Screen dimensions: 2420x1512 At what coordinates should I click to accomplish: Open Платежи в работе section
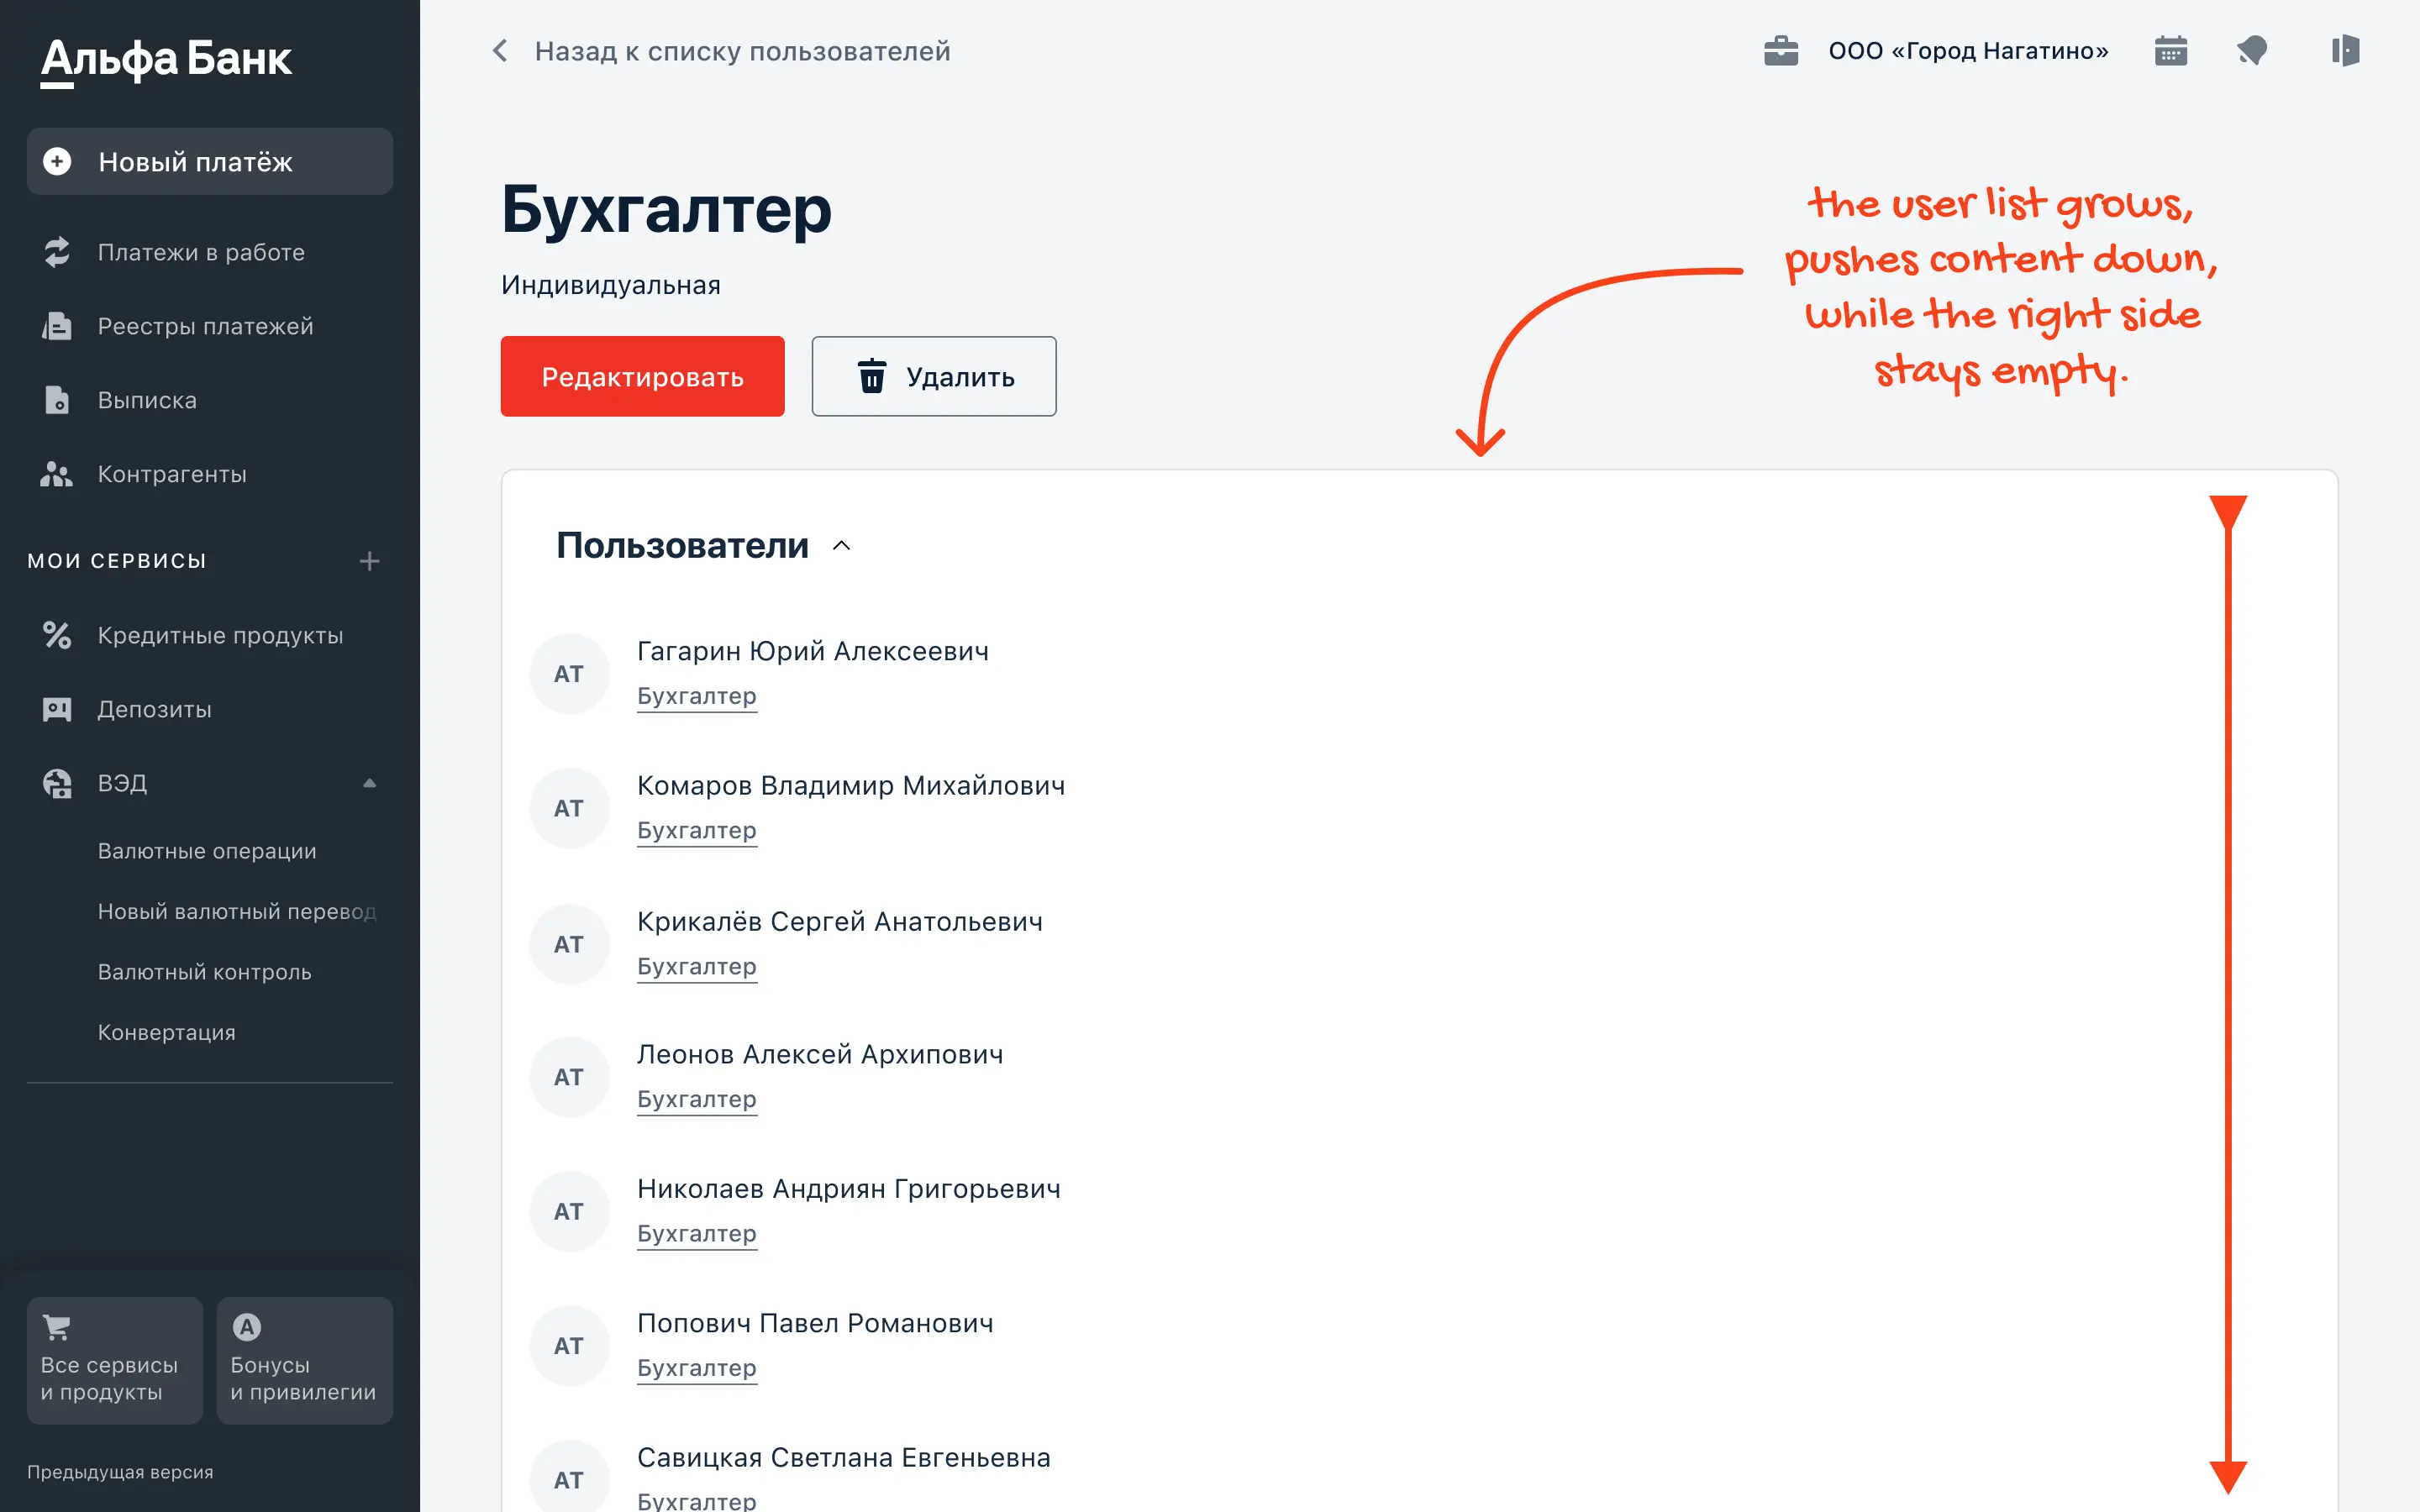tap(201, 252)
